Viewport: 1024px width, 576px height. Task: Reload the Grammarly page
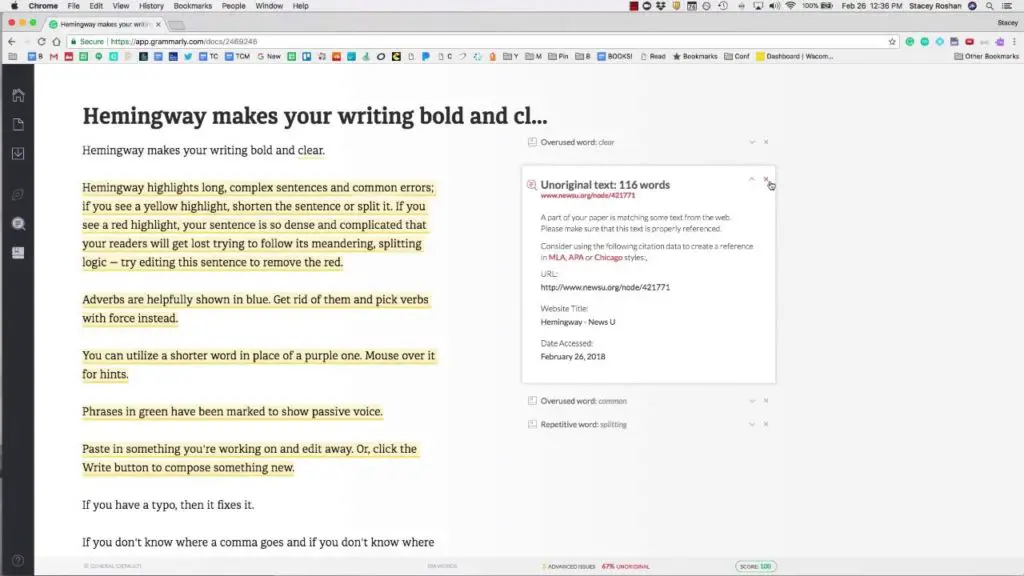(41, 41)
